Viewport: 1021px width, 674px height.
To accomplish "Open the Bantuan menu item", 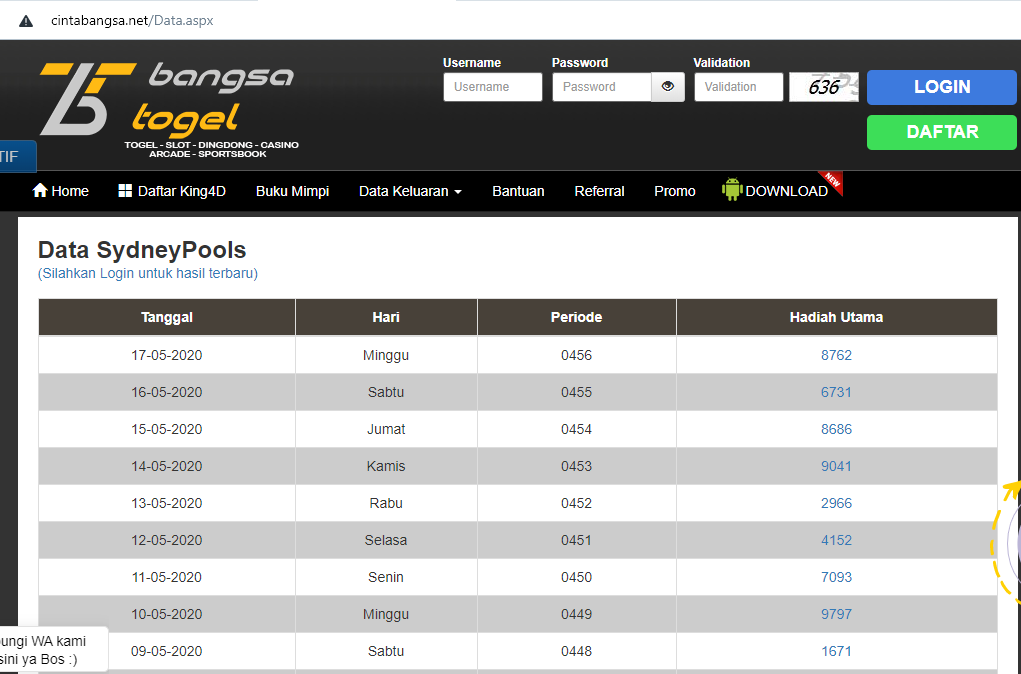I will point(518,191).
